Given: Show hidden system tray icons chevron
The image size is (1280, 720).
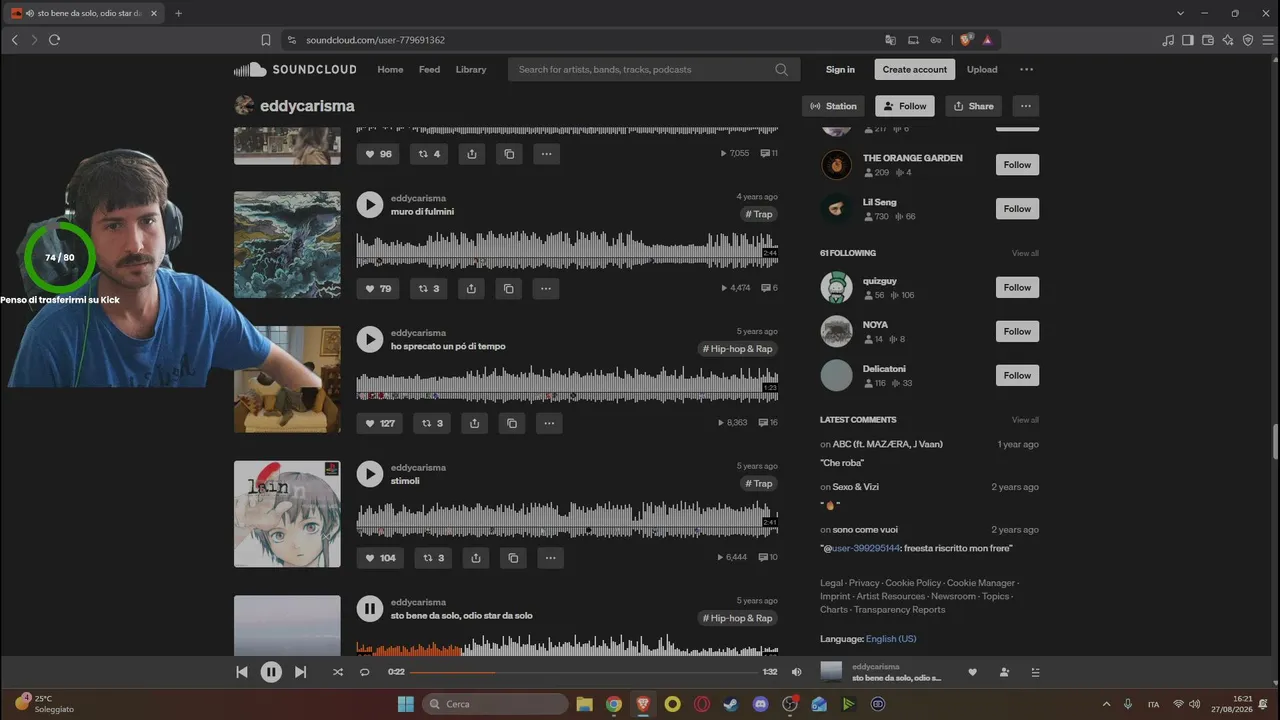Looking at the screenshot, I should 1106,704.
